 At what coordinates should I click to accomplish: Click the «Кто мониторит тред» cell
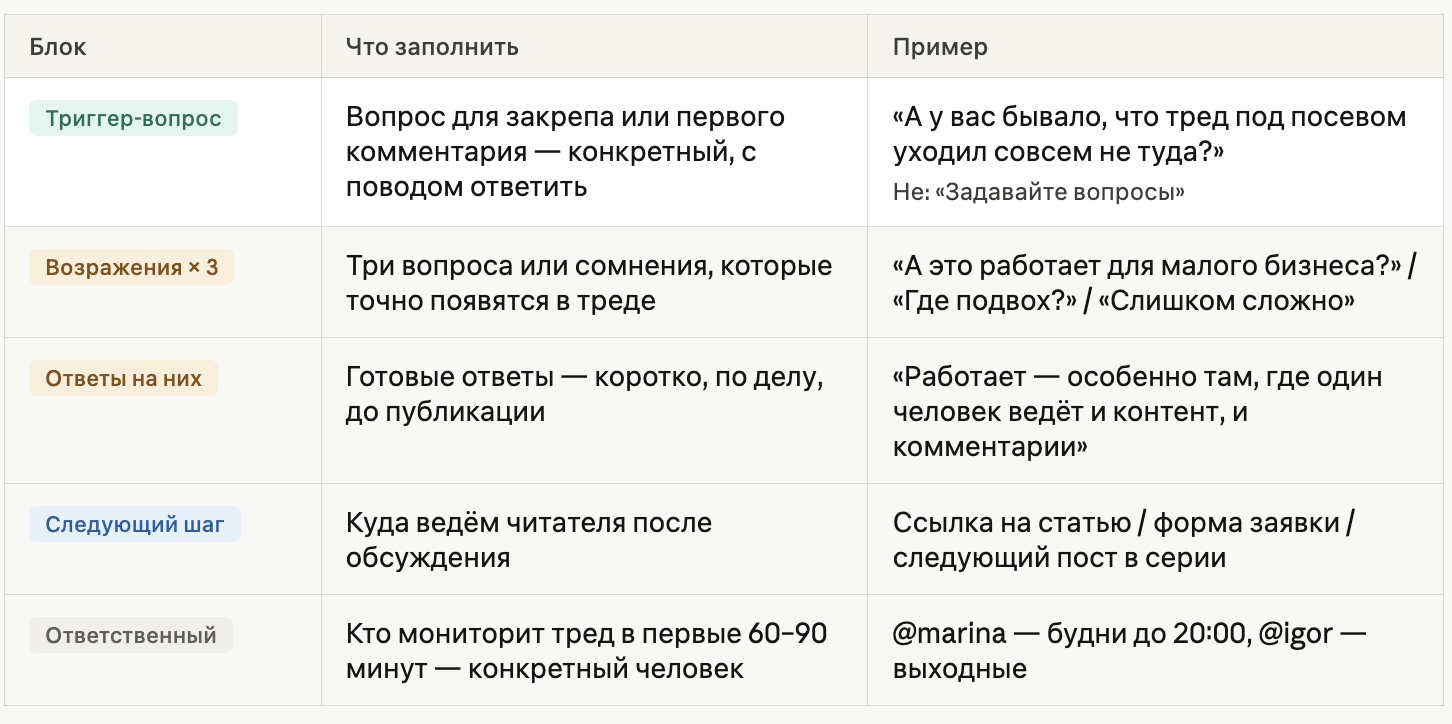tap(586, 651)
